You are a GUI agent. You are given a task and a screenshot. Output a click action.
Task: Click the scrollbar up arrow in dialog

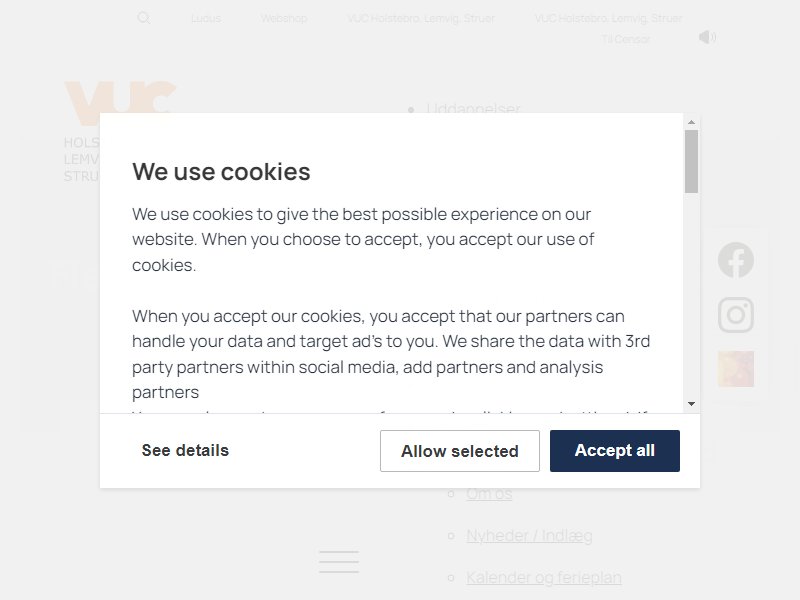coord(691,122)
